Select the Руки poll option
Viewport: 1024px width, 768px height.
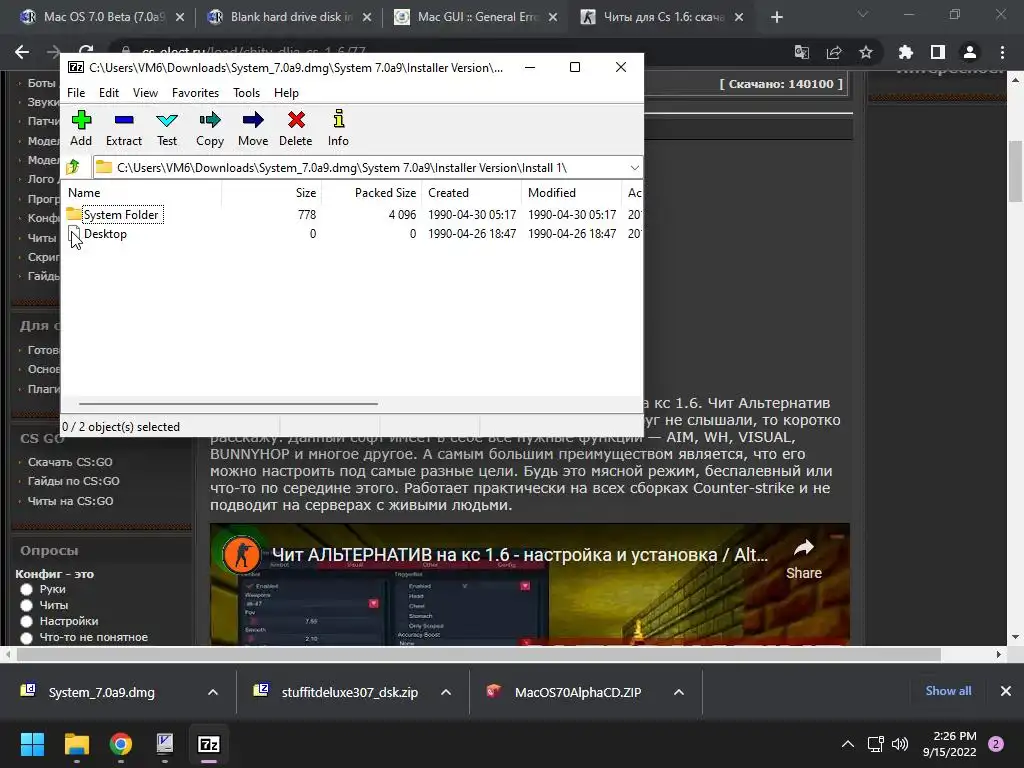click(x=27, y=589)
